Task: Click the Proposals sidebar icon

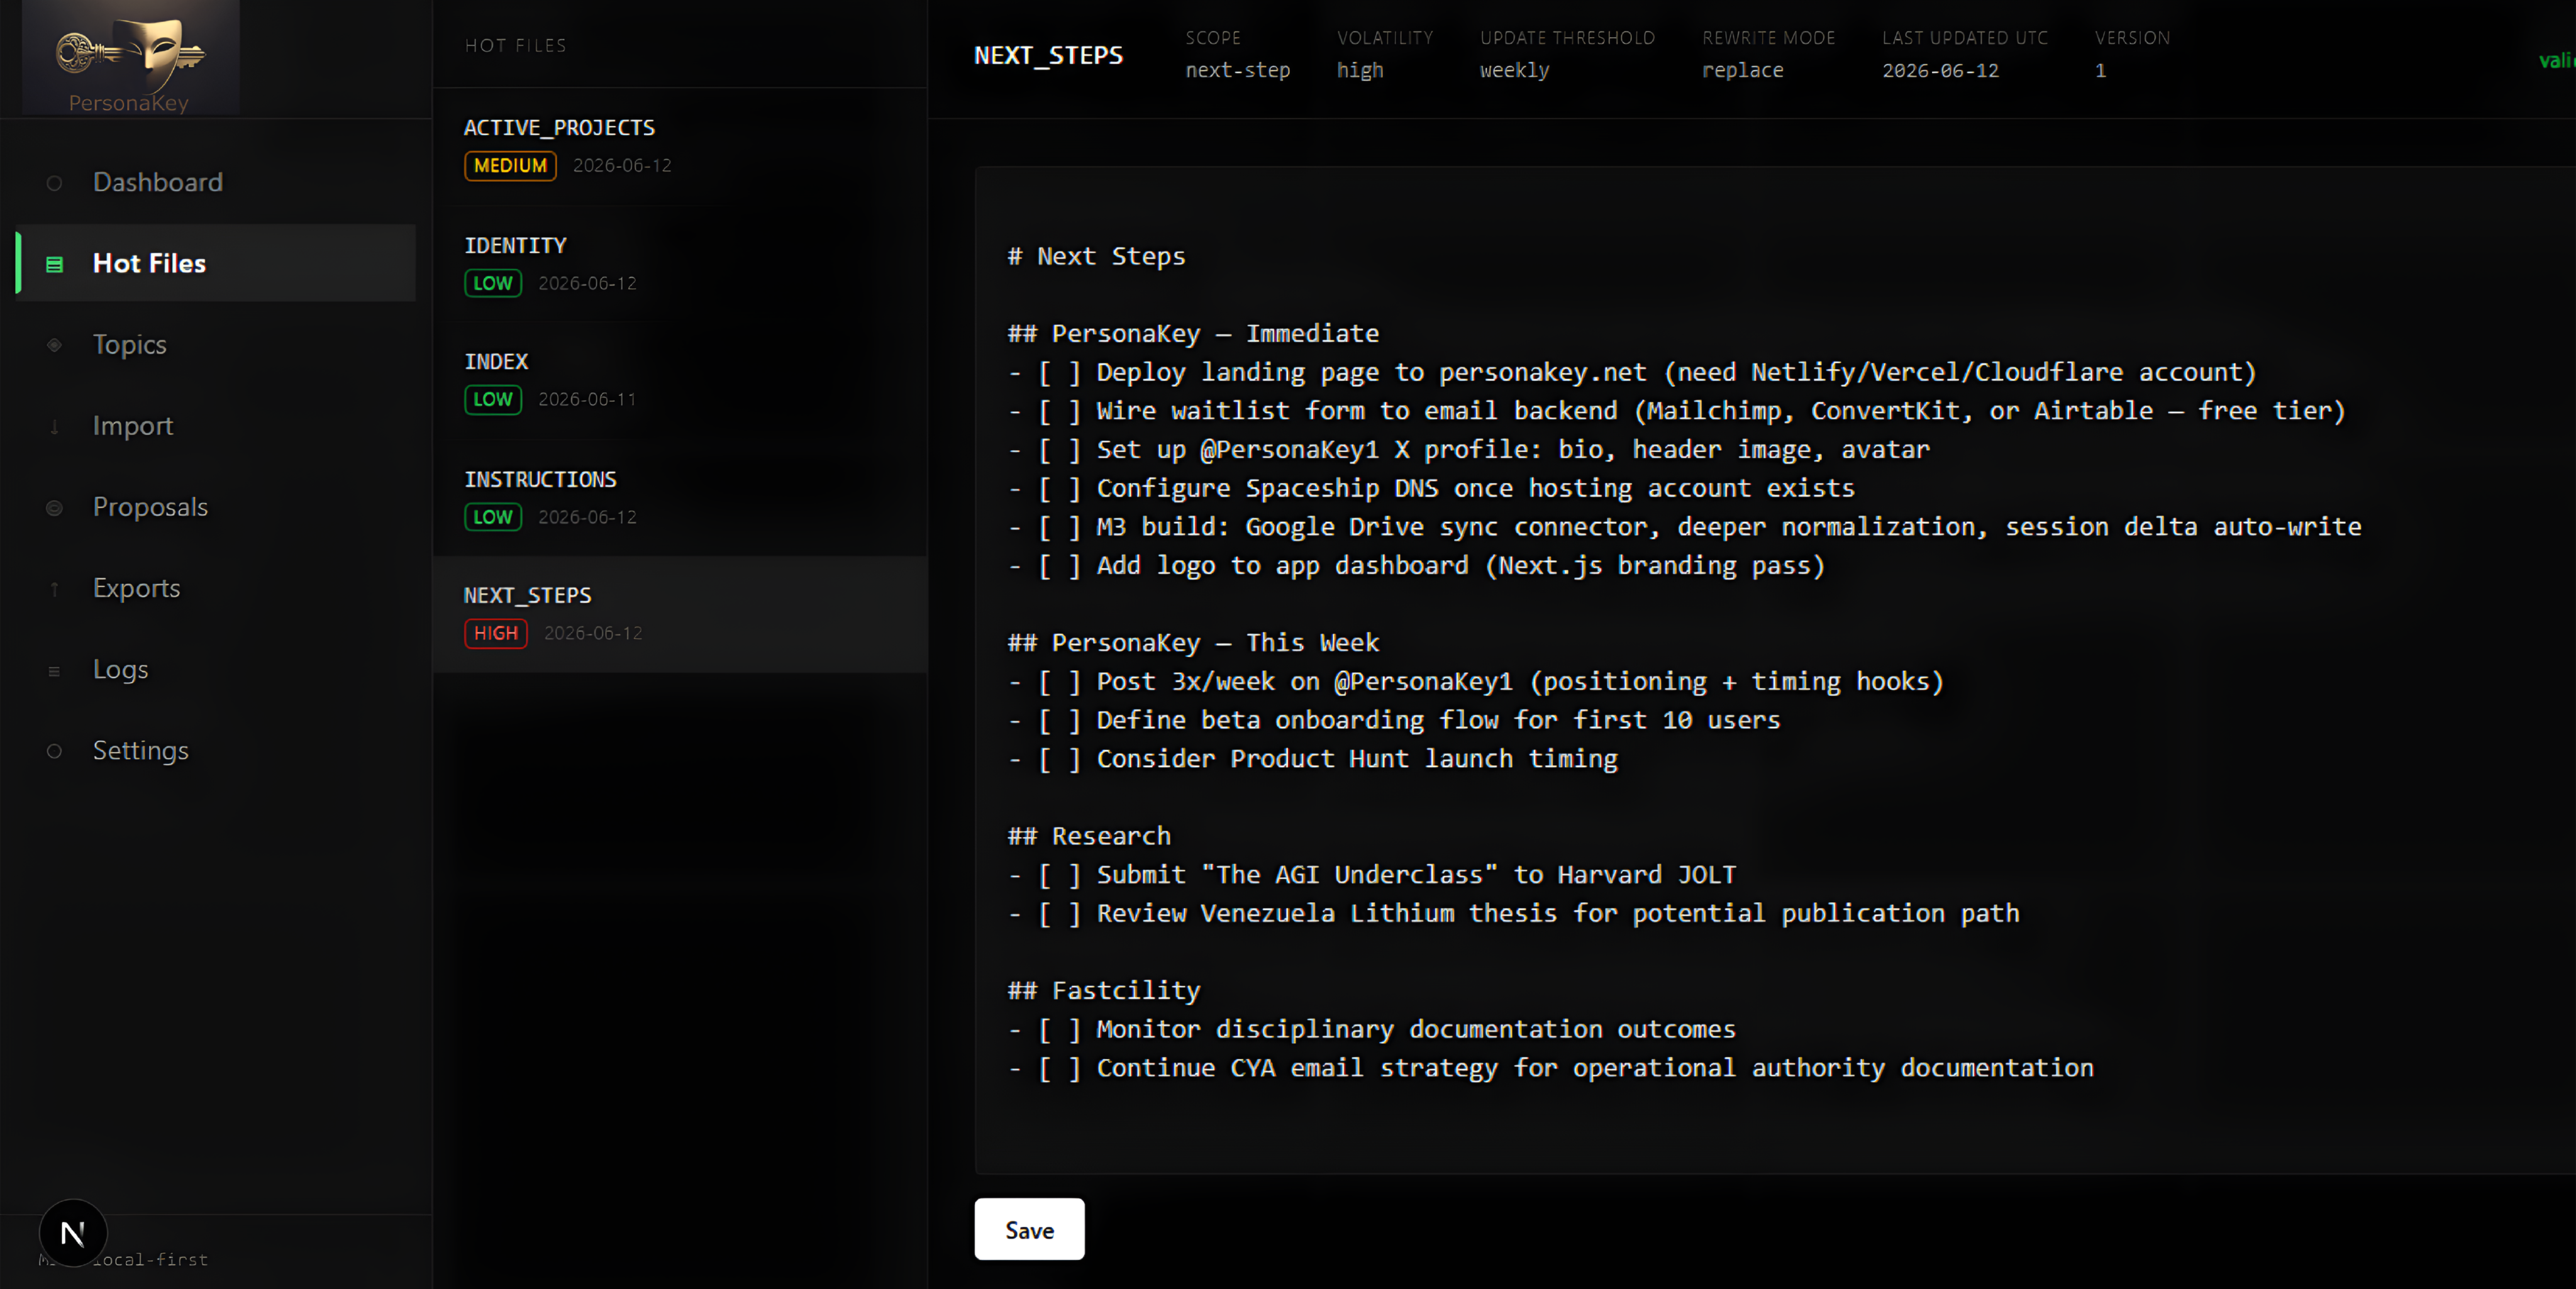Action: pyautogui.click(x=54, y=508)
